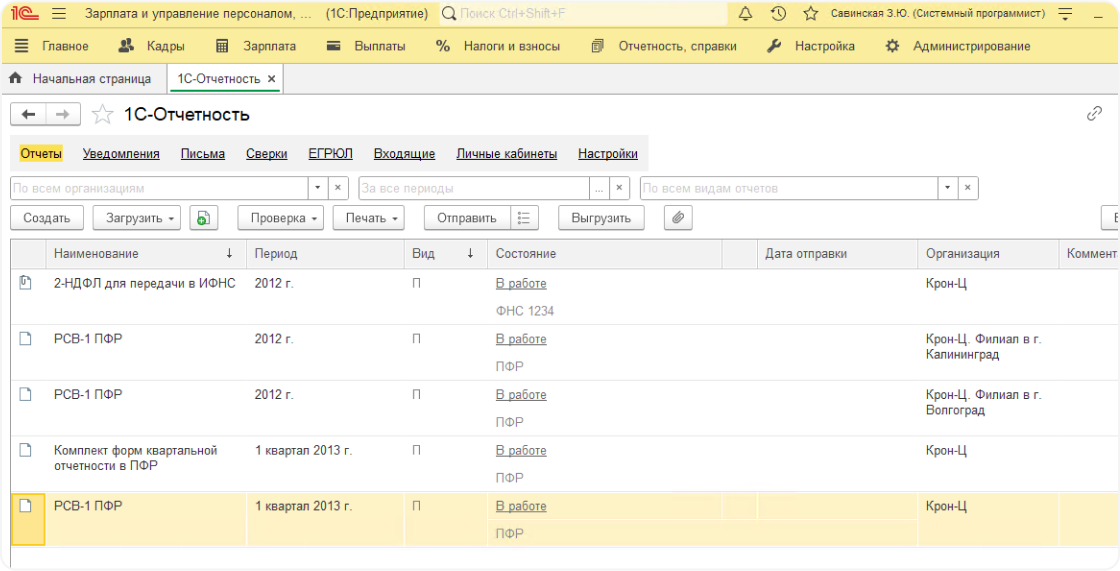
Task: Click the Период column header
Action: coord(325,254)
